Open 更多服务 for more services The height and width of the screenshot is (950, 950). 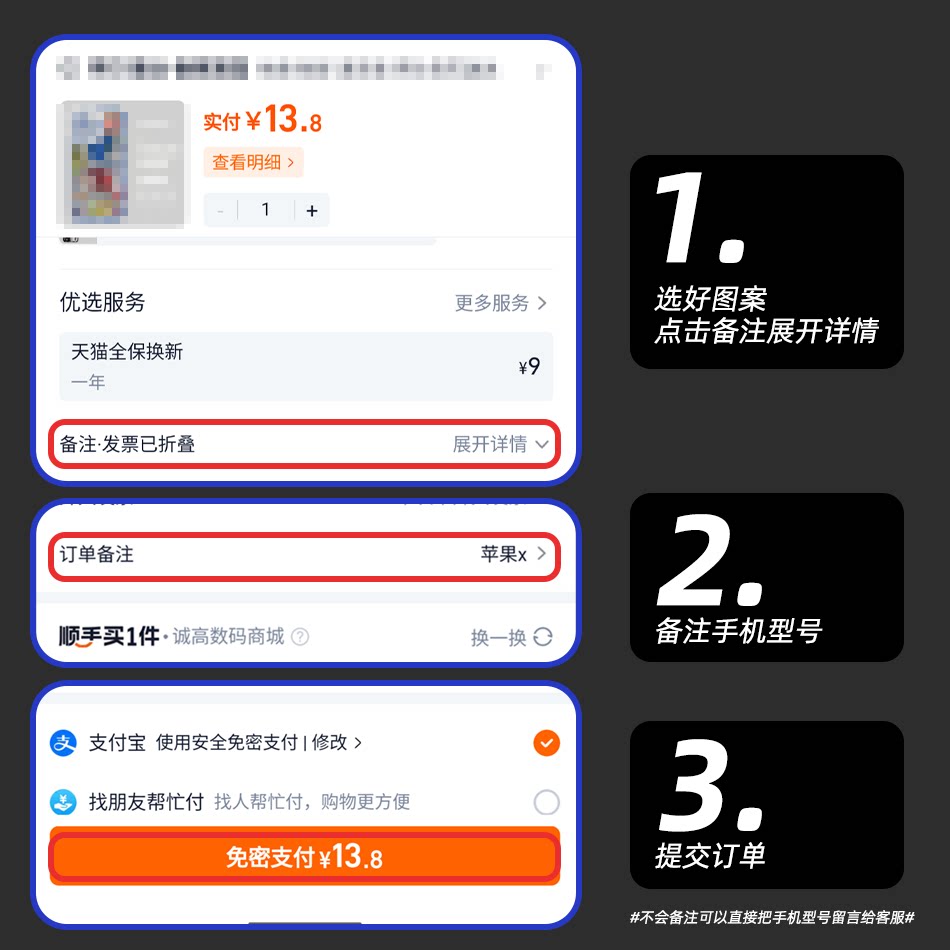[500, 302]
